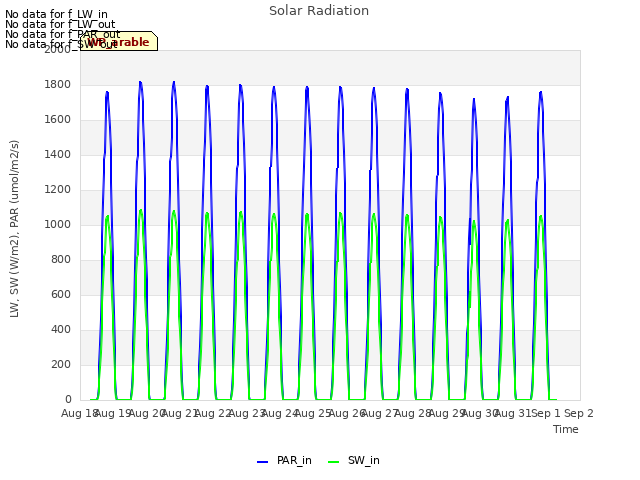
Task: Click the 'No data for f_PAR_out' message
Action: [62, 34]
